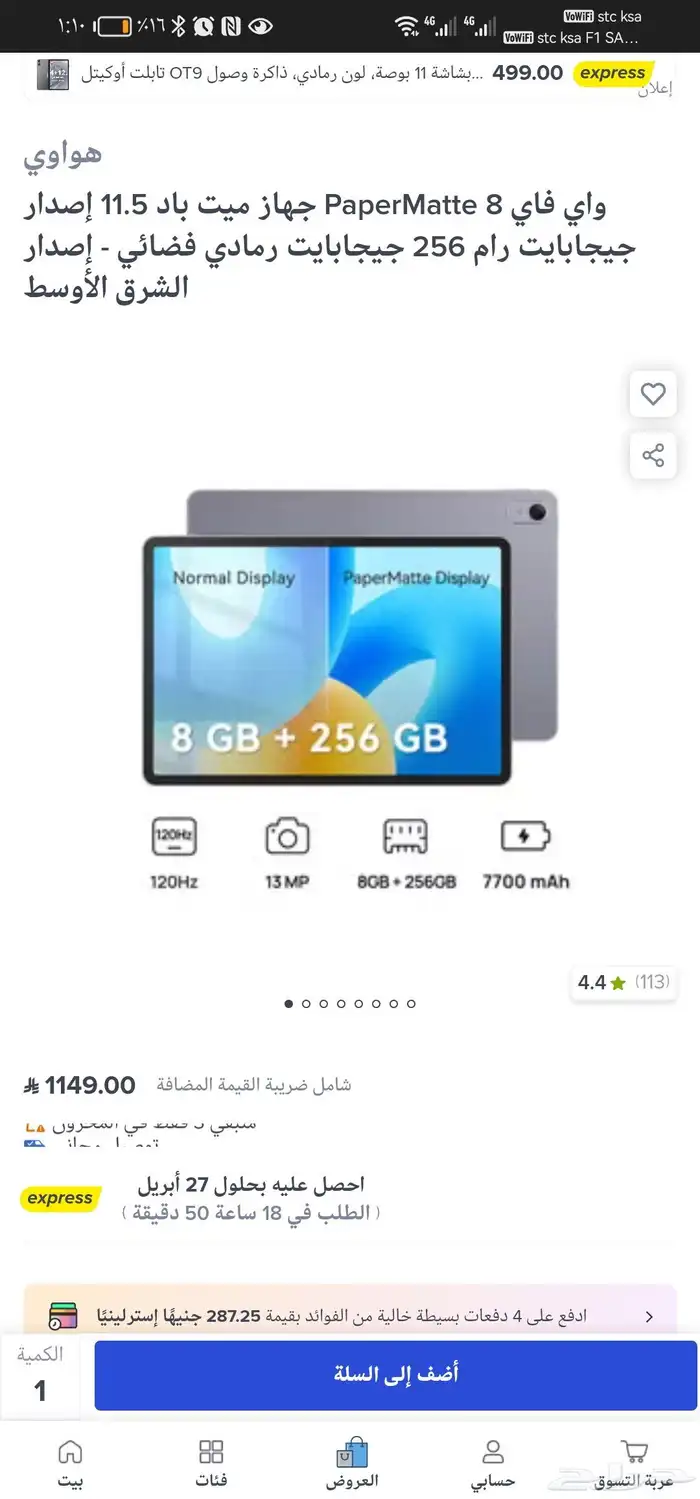This screenshot has height=1499, width=700.
Task: Tap the share icon
Action: (x=653, y=457)
